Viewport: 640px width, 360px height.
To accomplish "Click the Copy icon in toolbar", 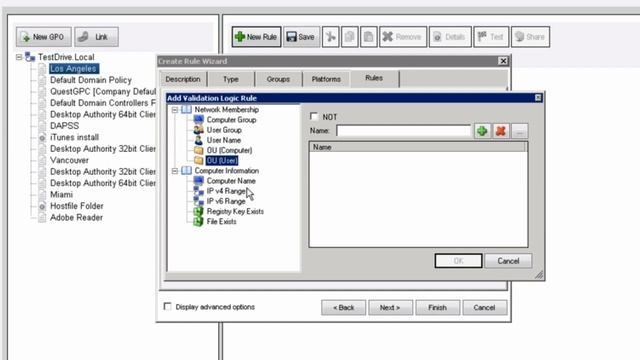I will [x=350, y=37].
